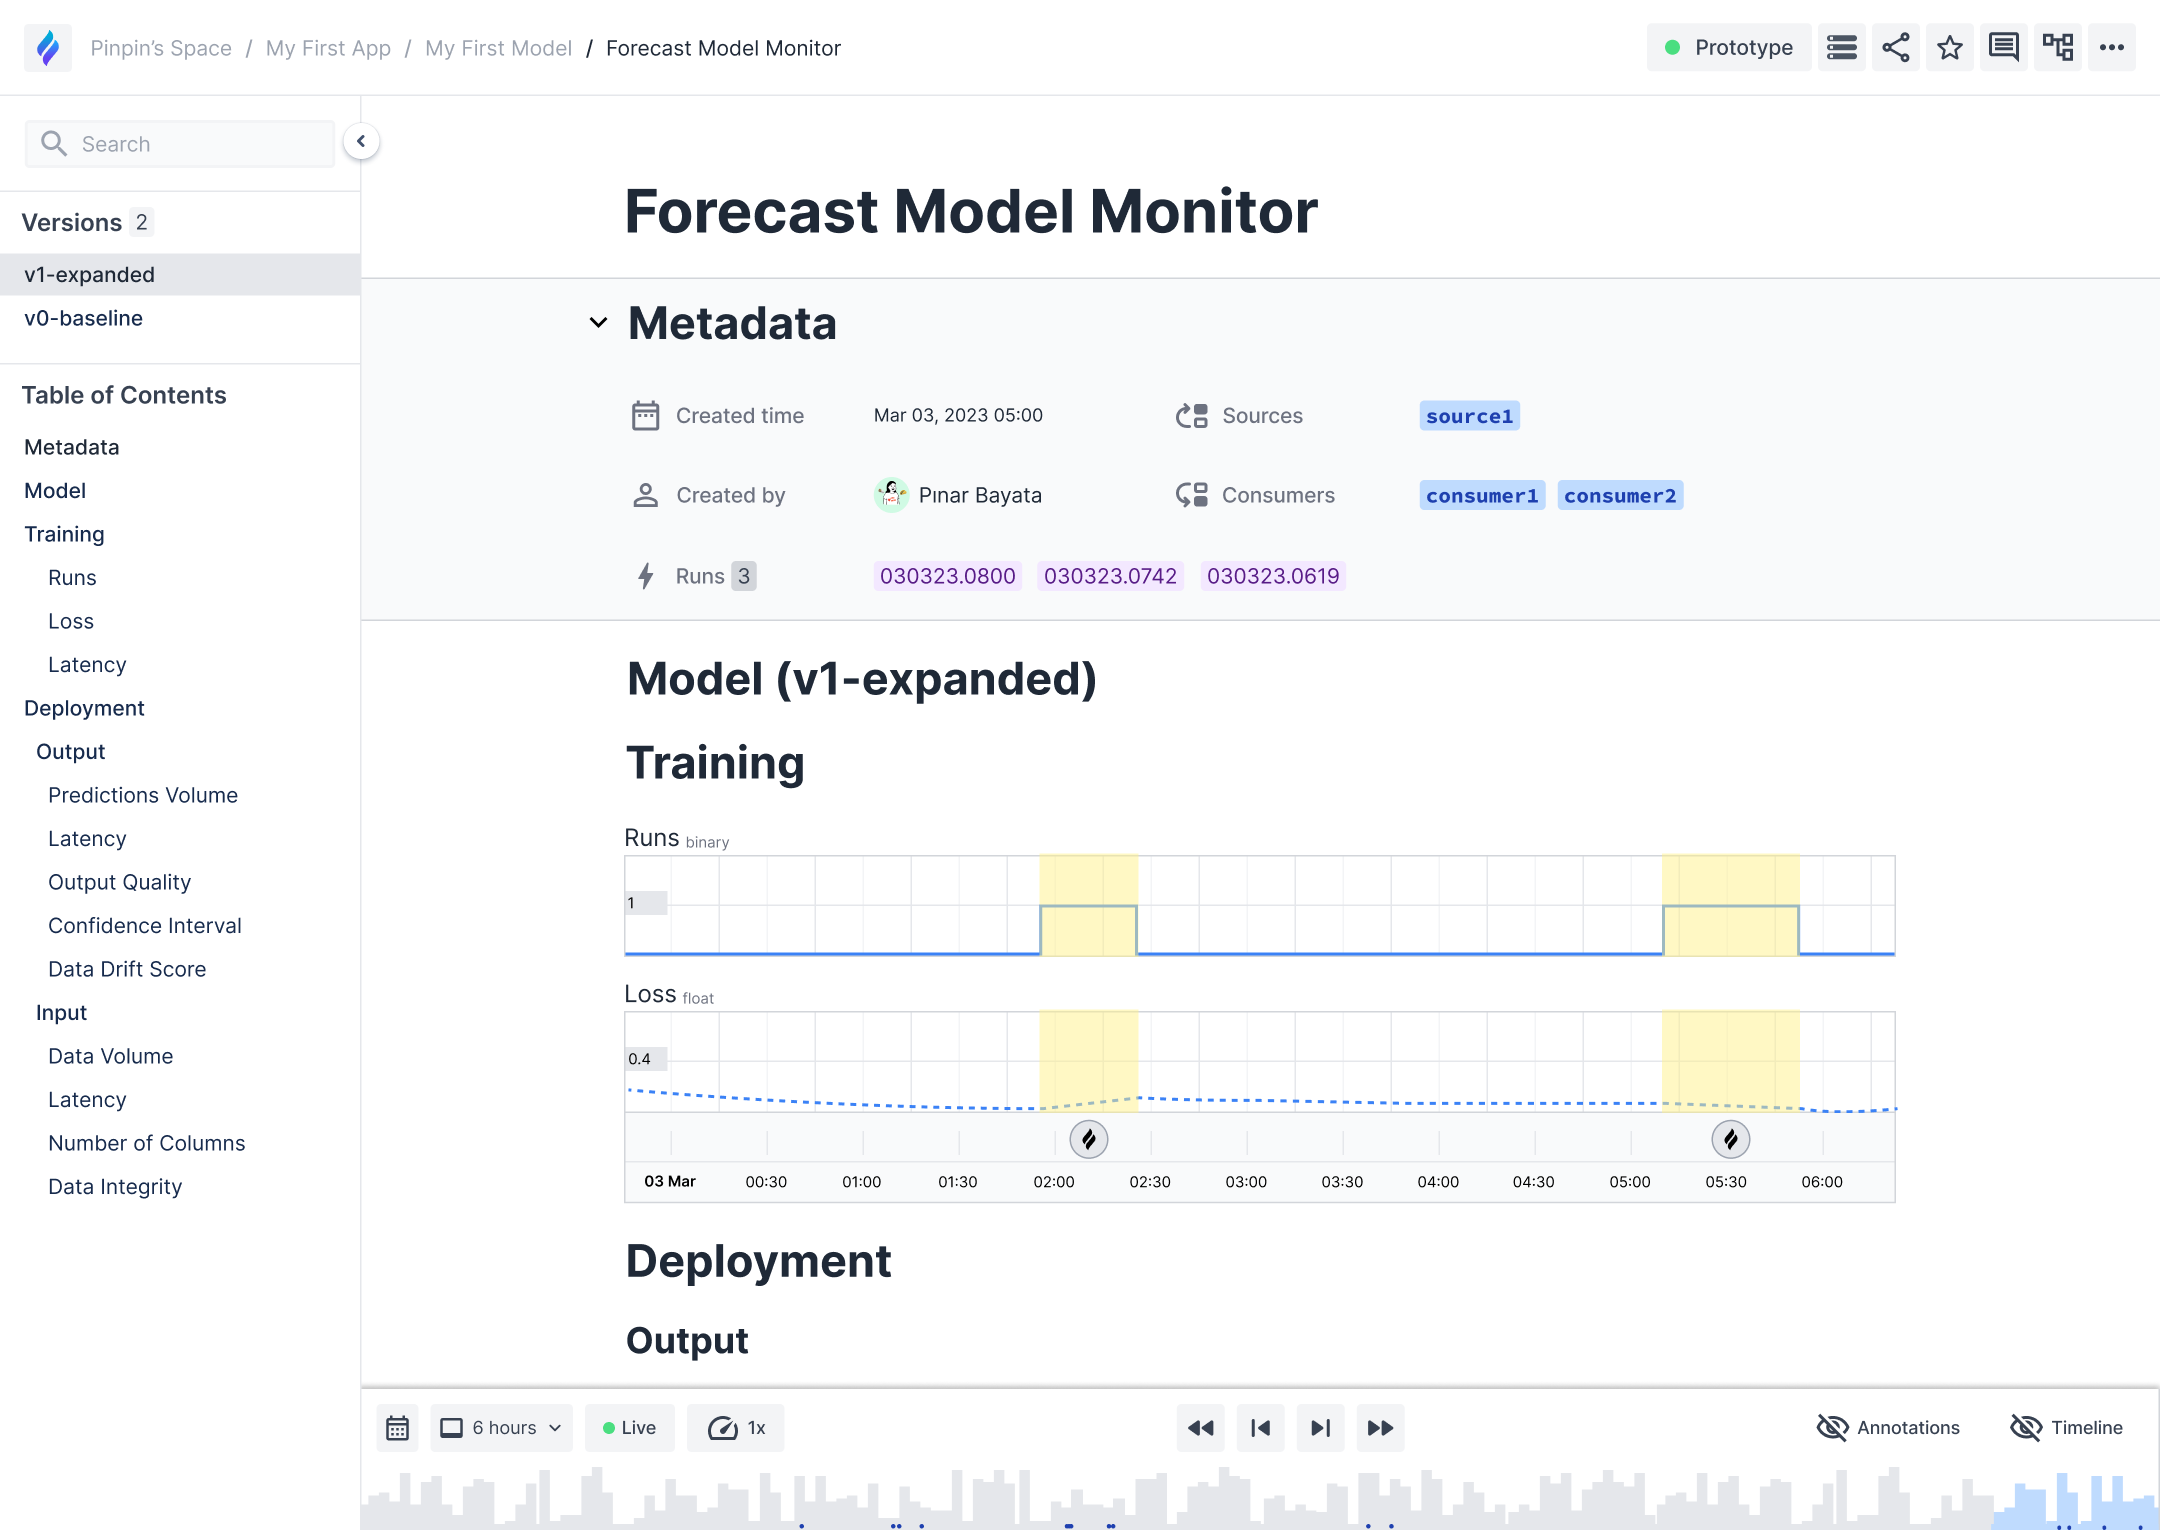Select the v0-baseline version
This screenshot has width=2161, height=1530.
click(x=84, y=318)
